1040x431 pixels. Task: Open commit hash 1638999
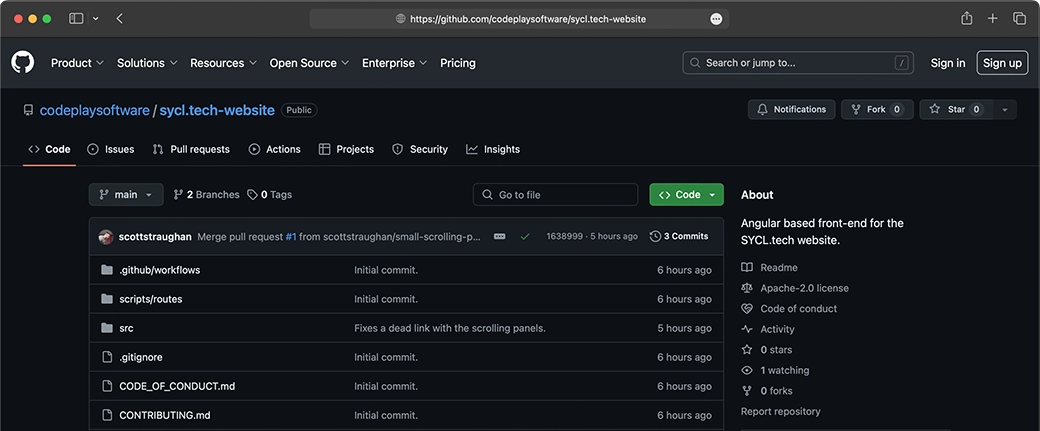564,237
